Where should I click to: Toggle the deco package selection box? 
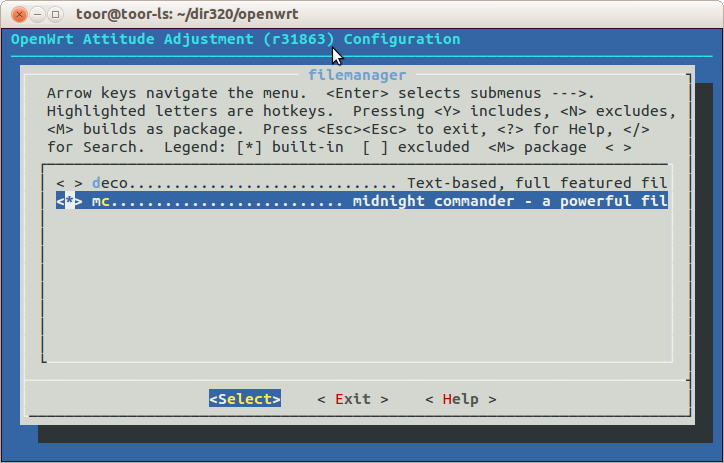click(x=69, y=183)
